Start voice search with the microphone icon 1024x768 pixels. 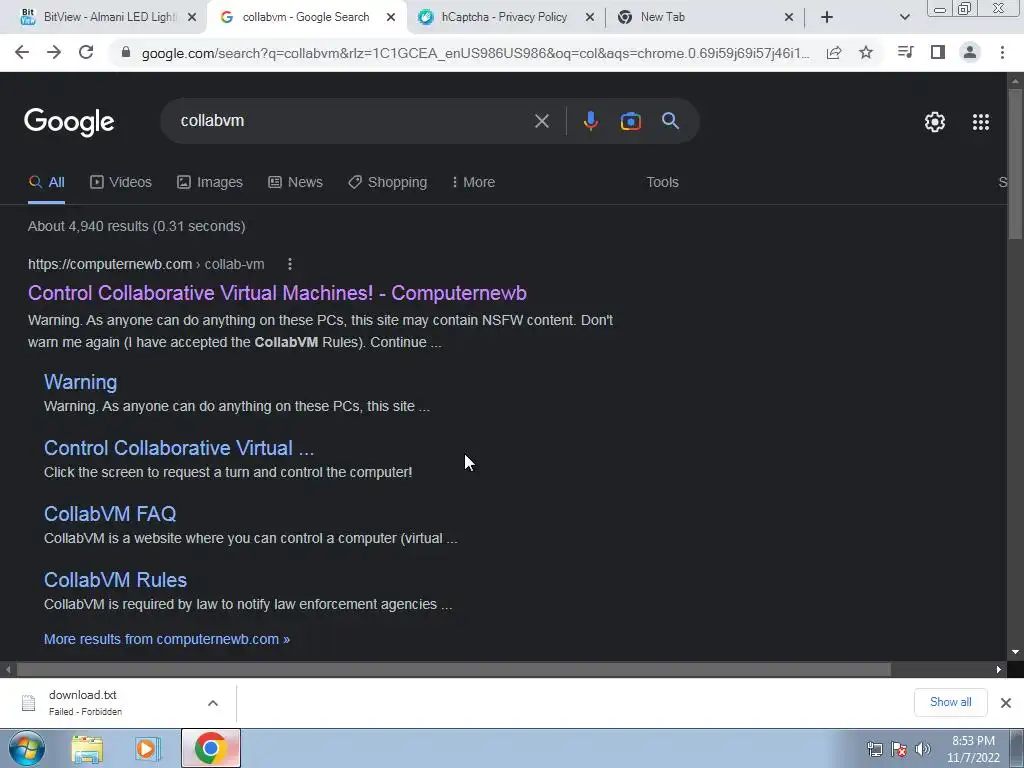tap(590, 121)
